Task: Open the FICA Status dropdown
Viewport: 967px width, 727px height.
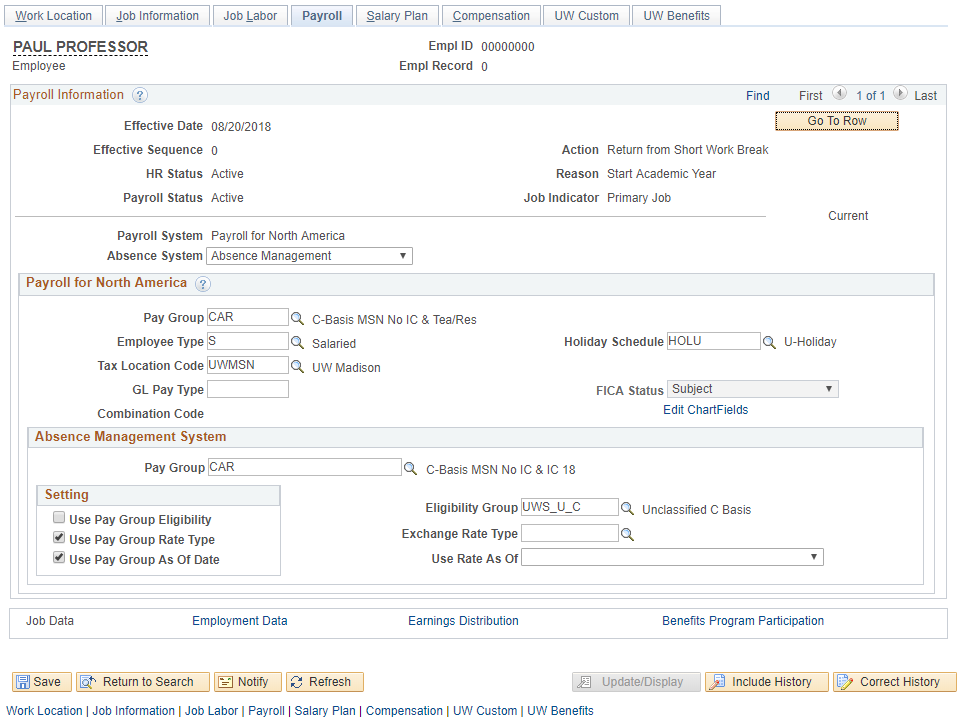Action: (753, 389)
